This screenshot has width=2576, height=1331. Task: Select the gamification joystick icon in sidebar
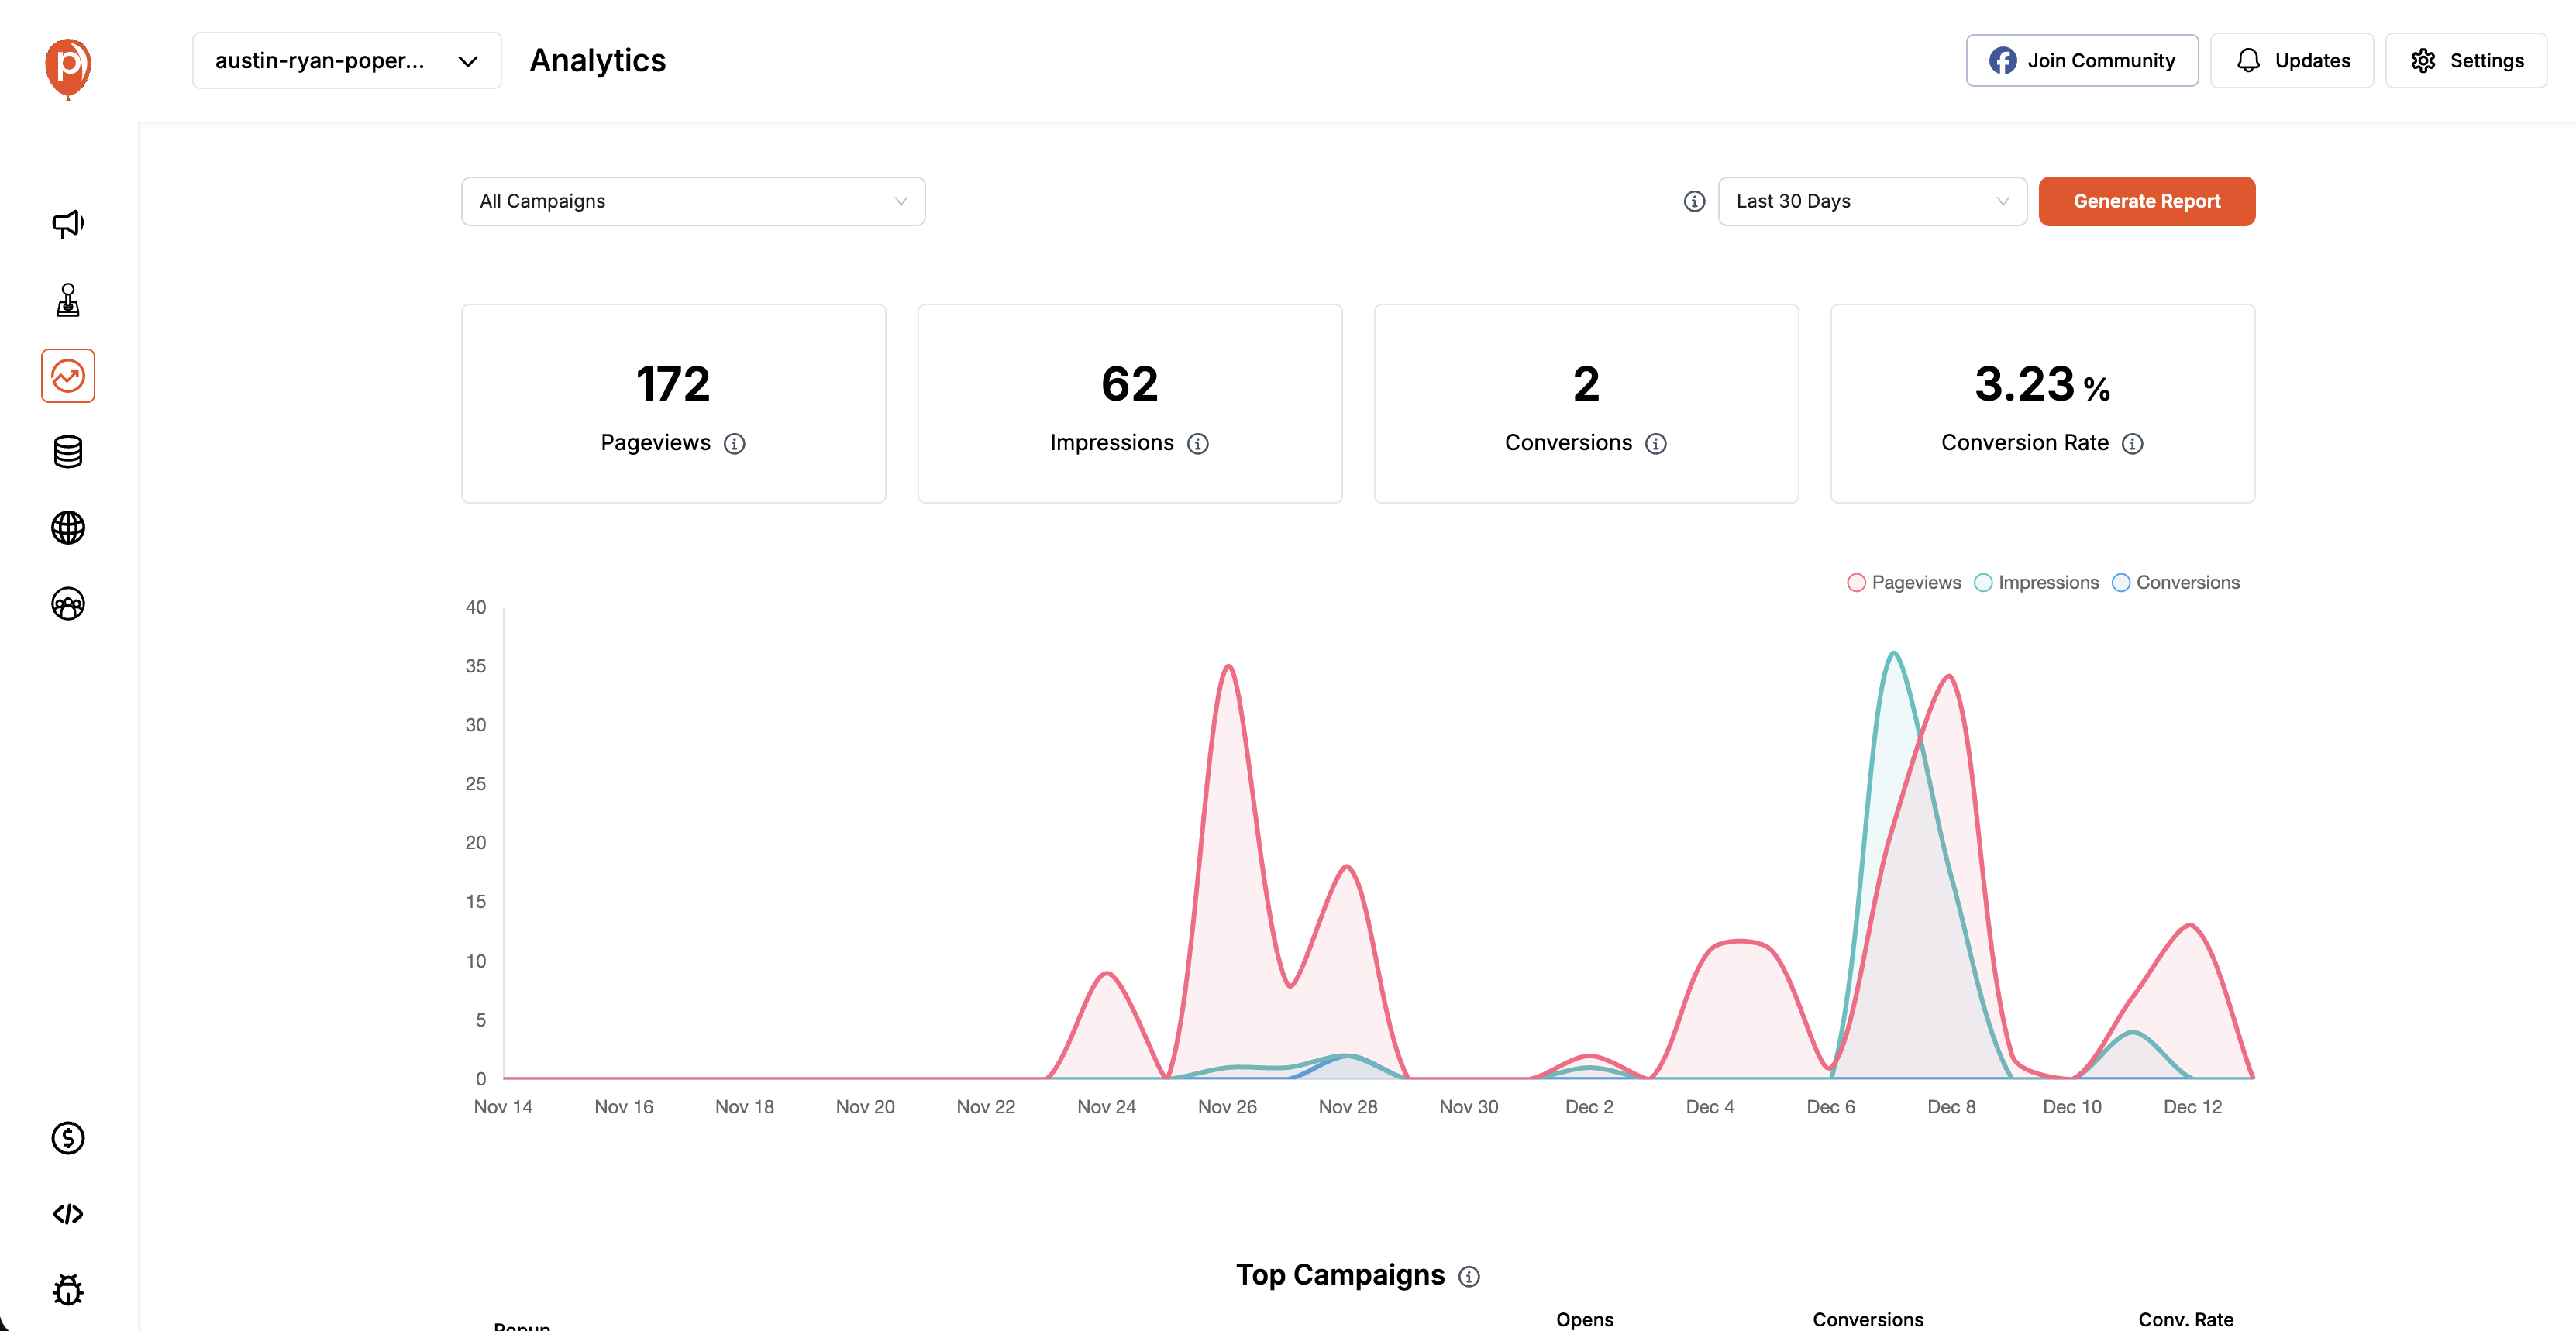pos(67,300)
